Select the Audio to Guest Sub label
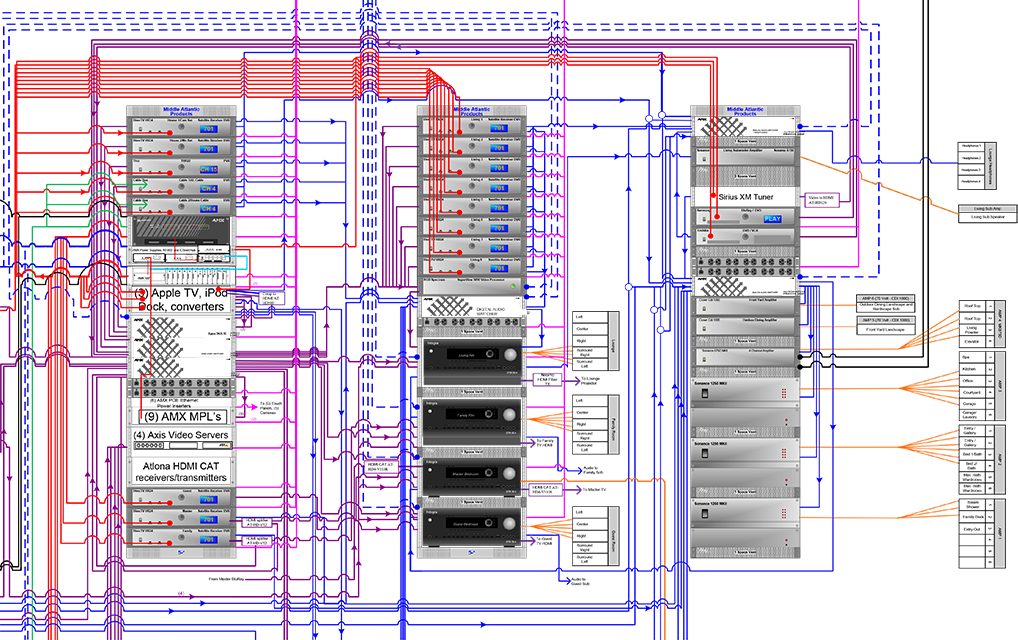Screen dimensions: 1018x640 pos(580,581)
